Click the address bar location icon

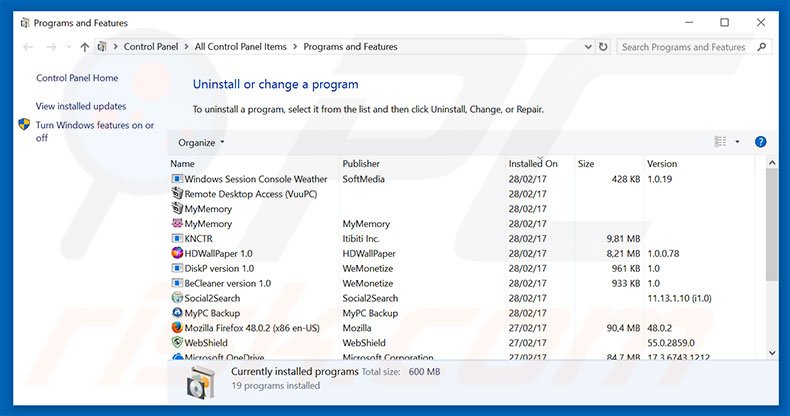102,47
